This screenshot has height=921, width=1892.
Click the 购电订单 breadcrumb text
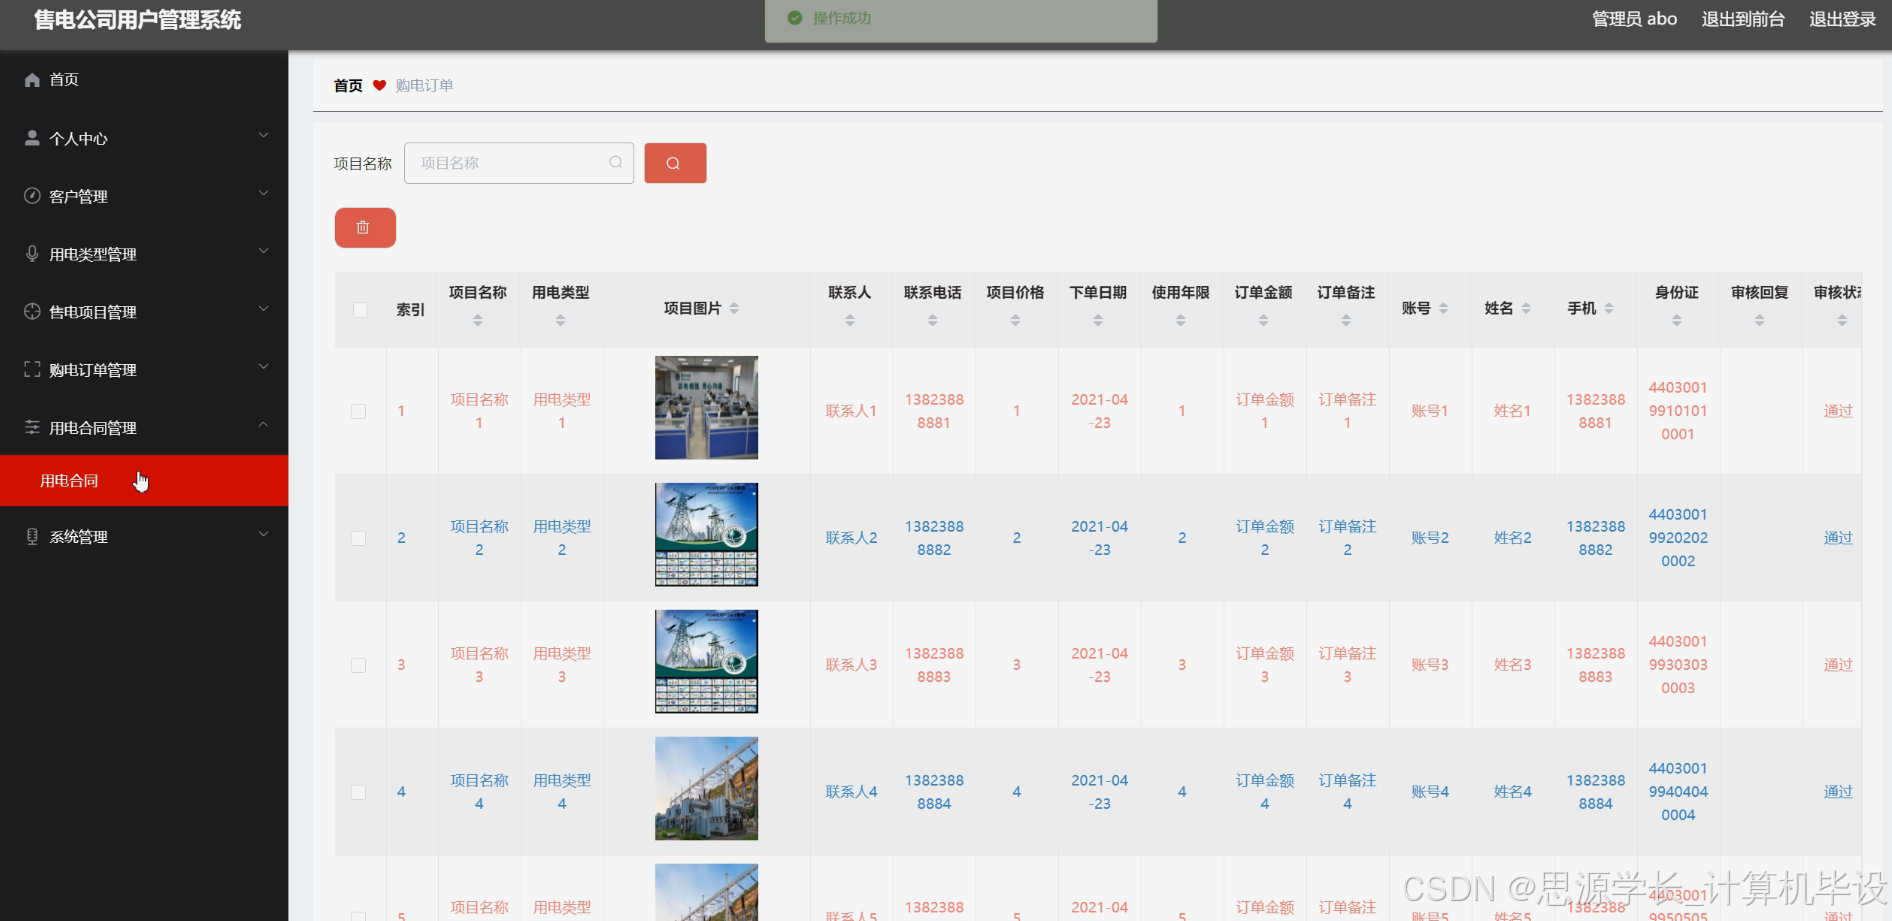424,86
